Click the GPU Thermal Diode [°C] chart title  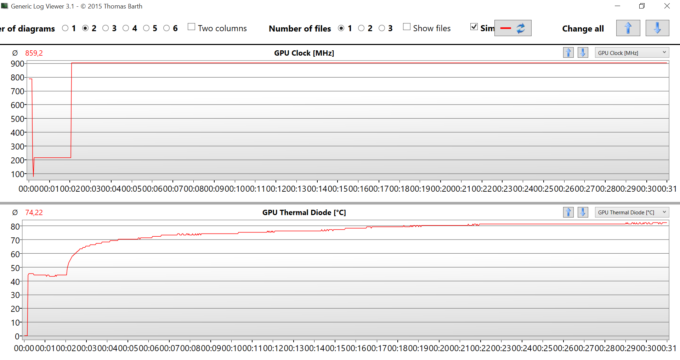304,212
